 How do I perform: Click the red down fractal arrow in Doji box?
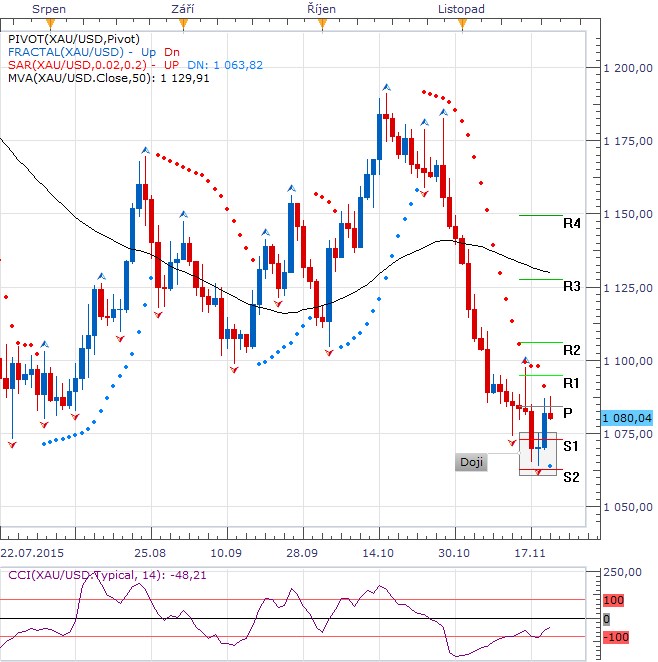[538, 472]
